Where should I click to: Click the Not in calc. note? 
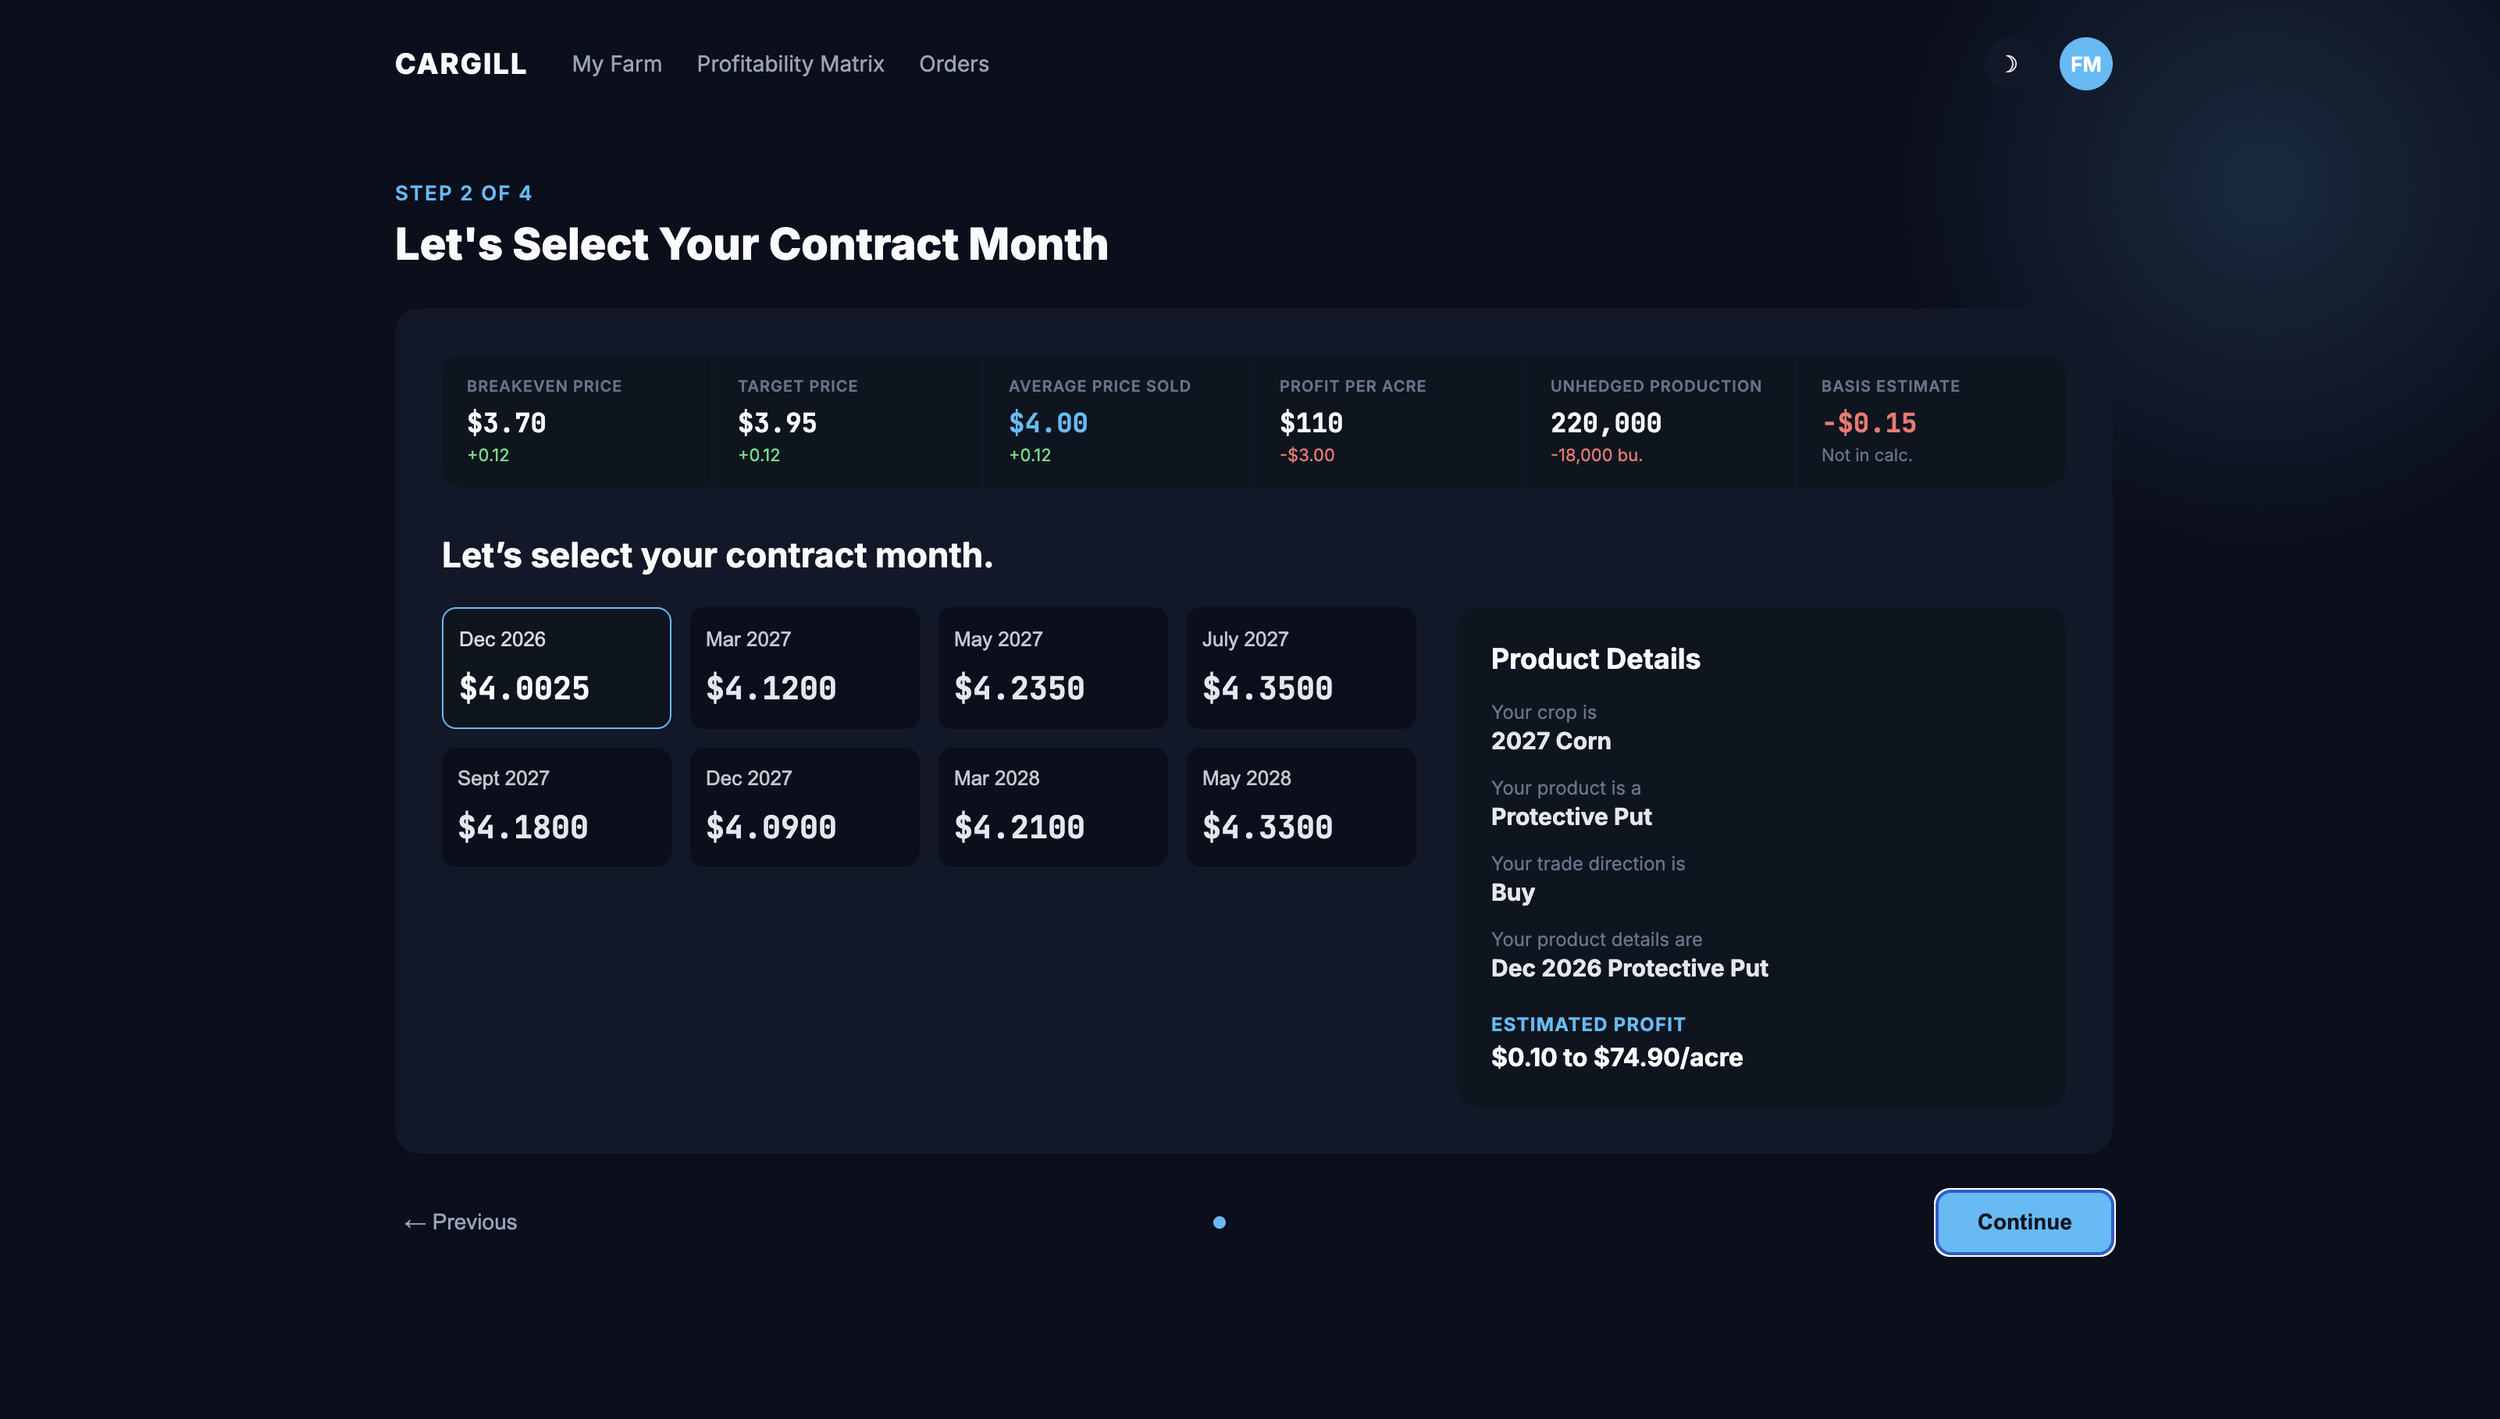click(1866, 455)
